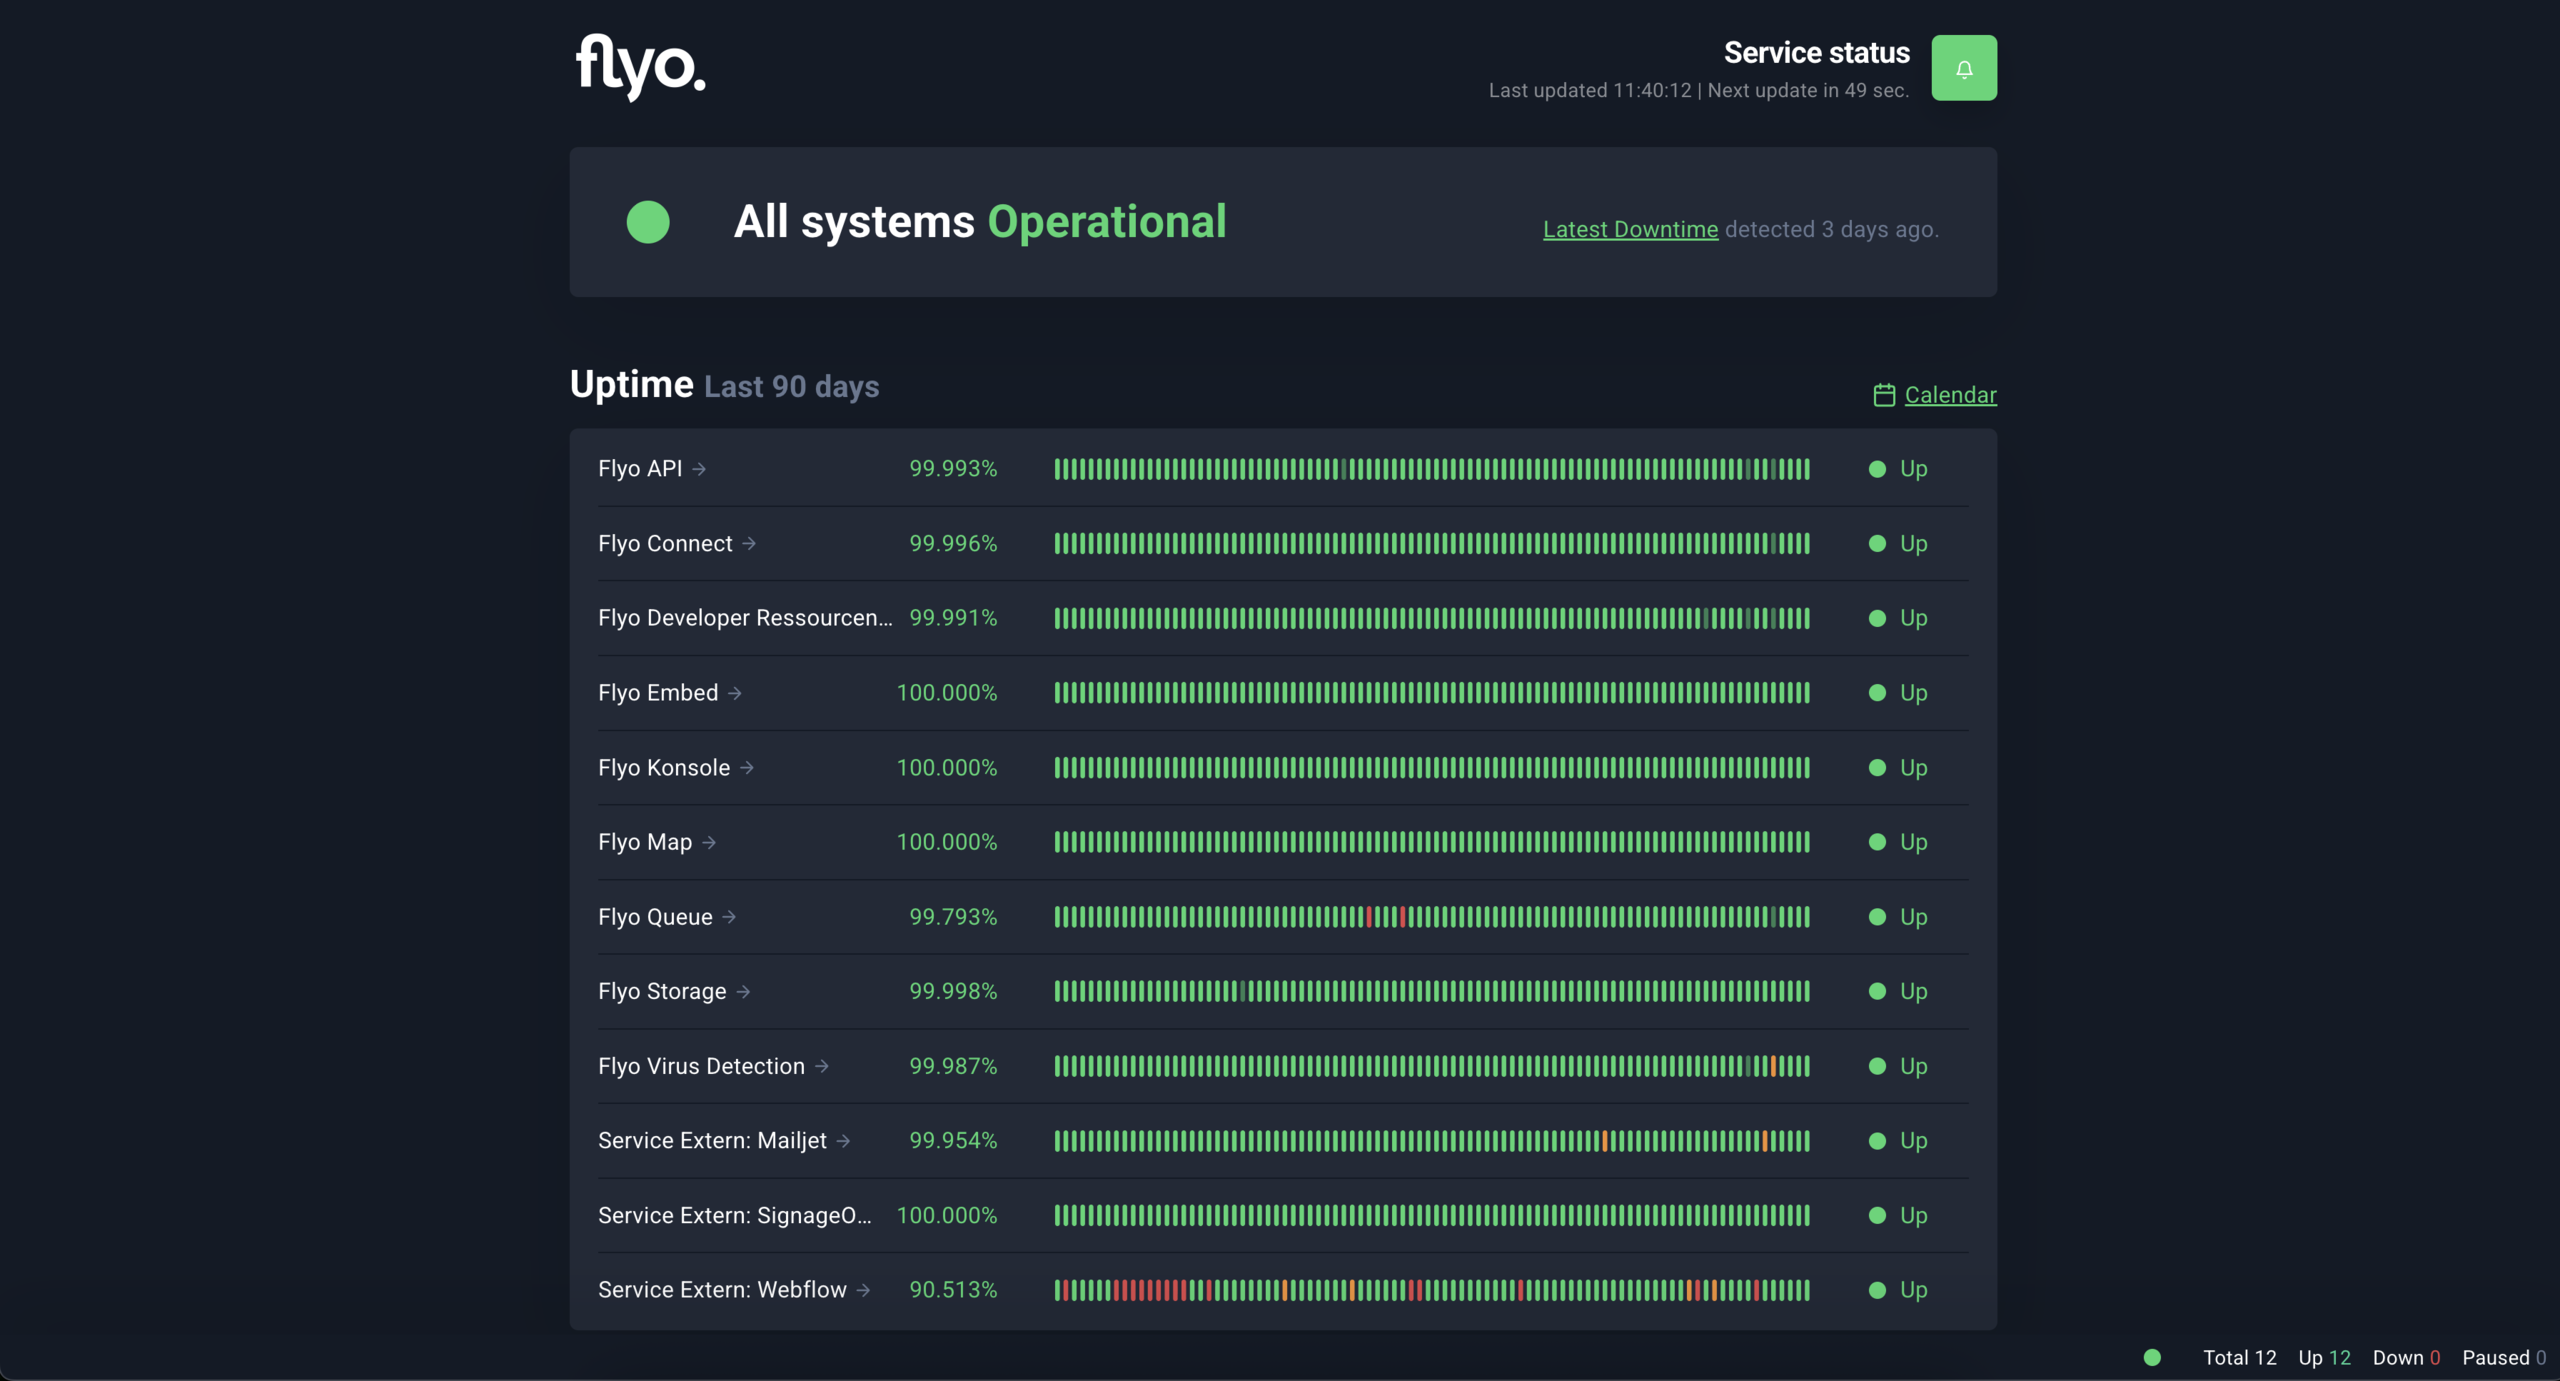This screenshot has width=2560, height=1381.
Task: Click the 99.998% uptime value
Action: click(953, 991)
